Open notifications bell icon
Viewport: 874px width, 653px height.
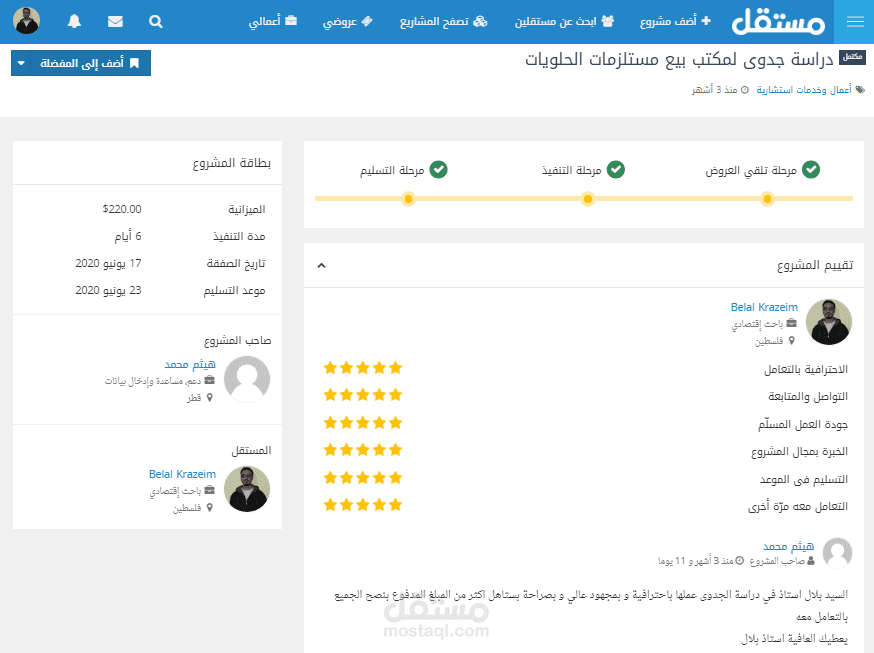click(x=74, y=21)
